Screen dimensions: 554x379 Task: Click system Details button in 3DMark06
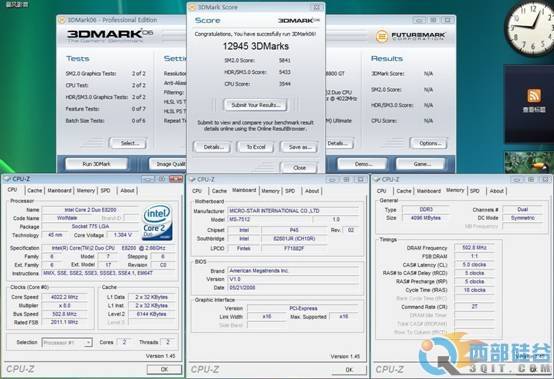coord(339,143)
